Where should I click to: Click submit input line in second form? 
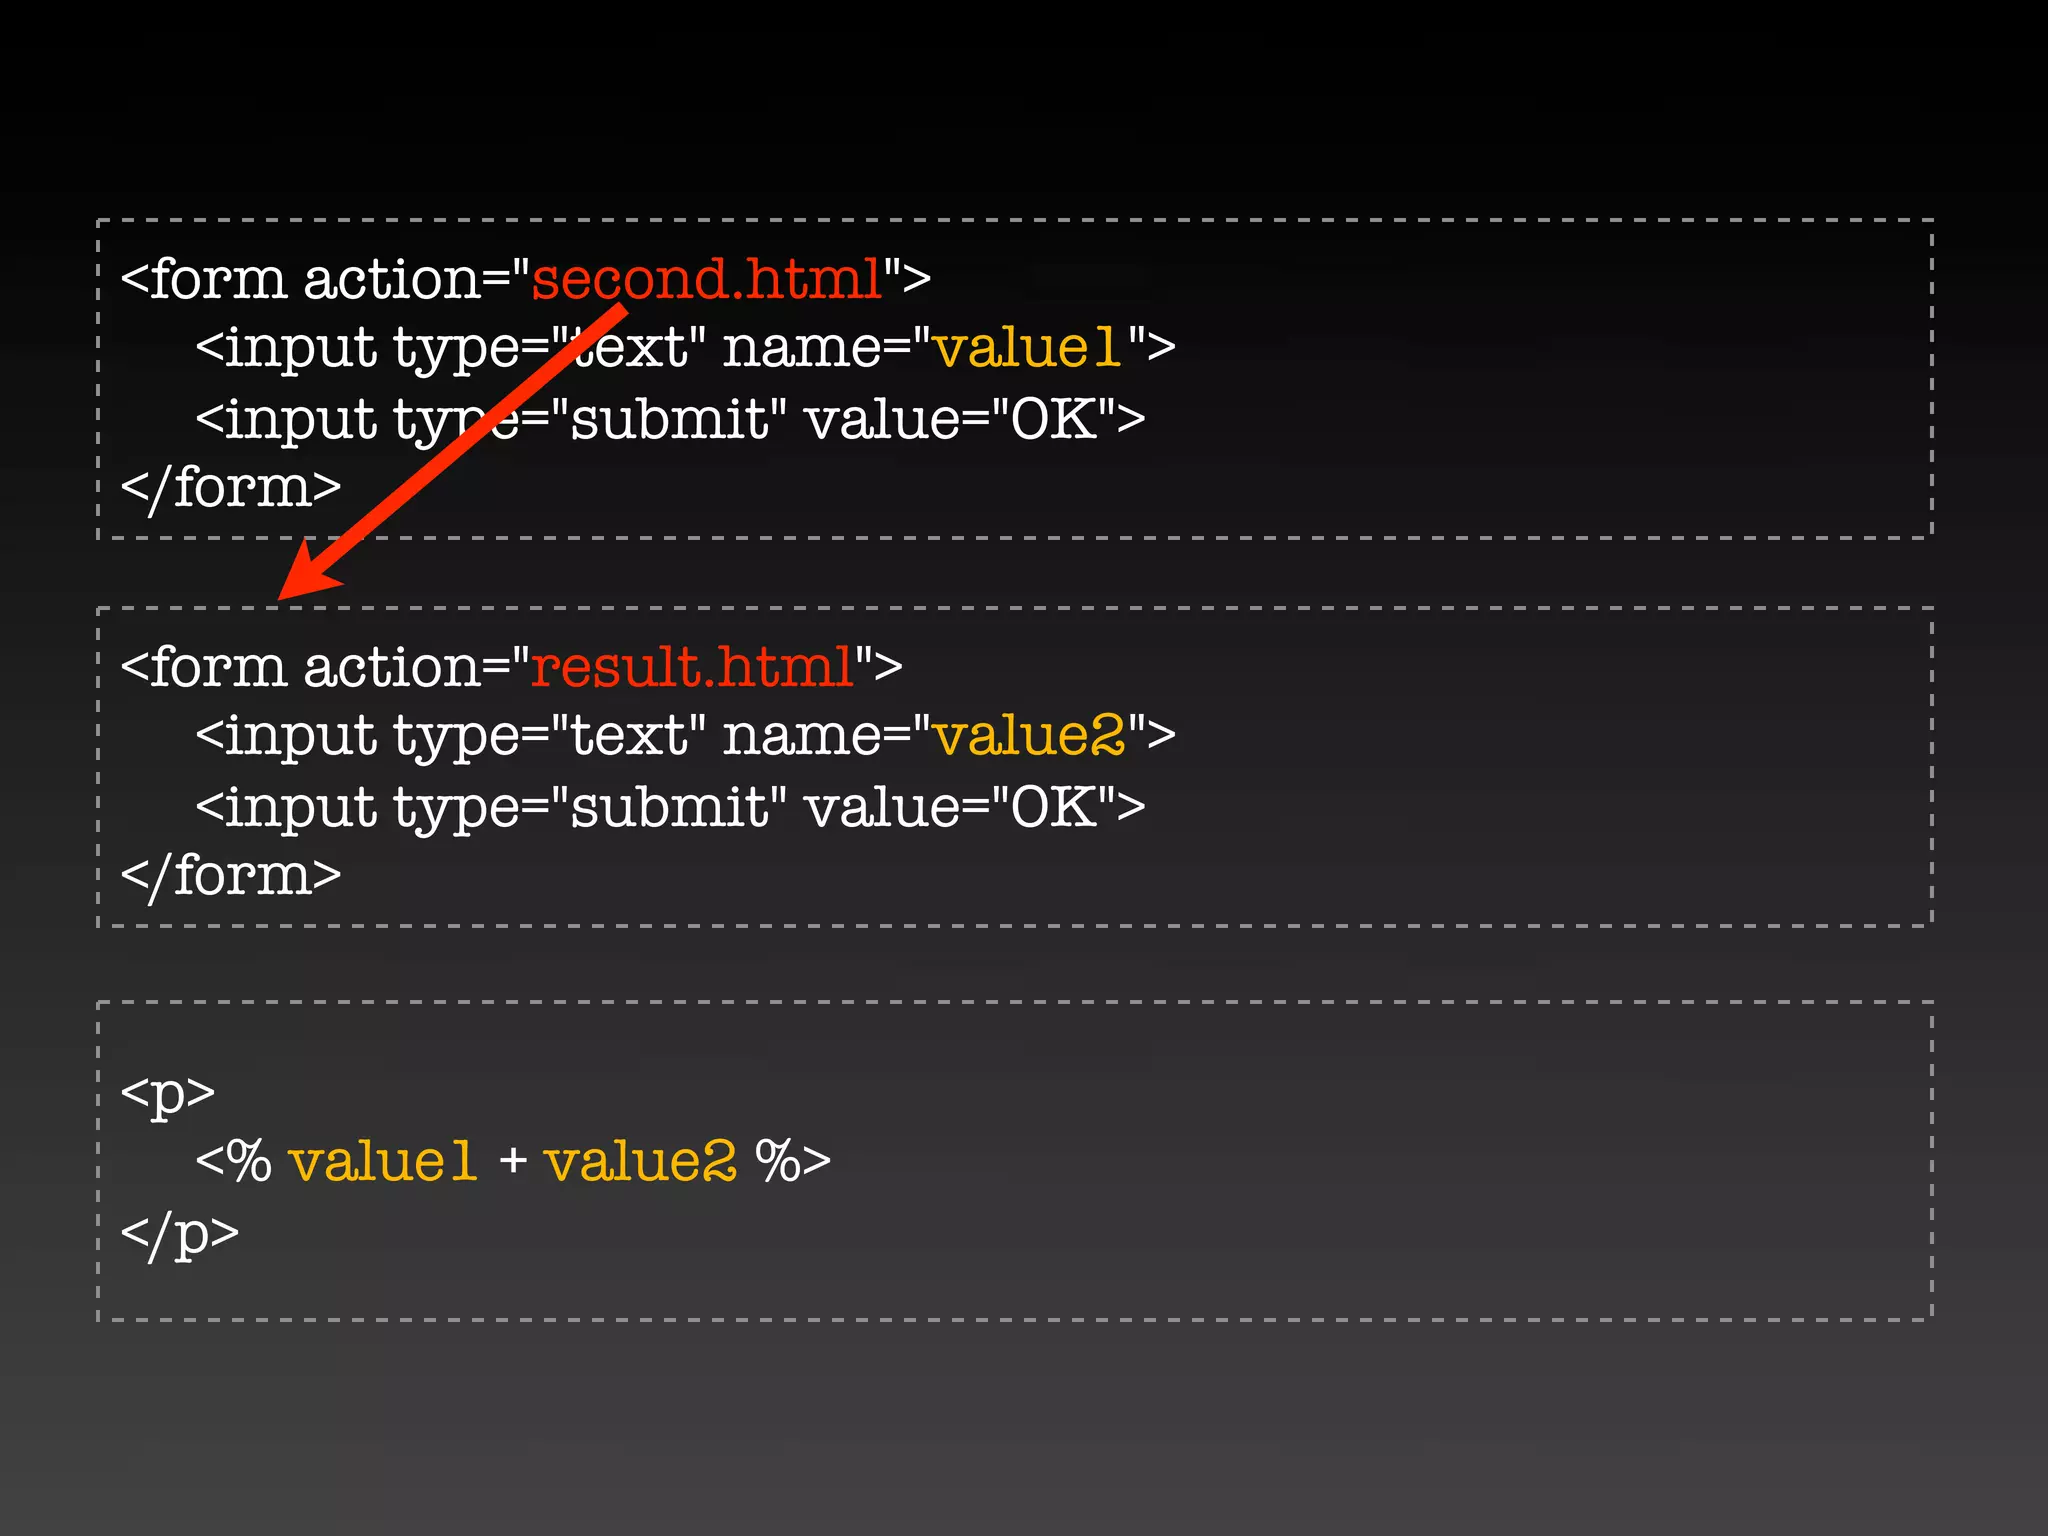[670, 807]
